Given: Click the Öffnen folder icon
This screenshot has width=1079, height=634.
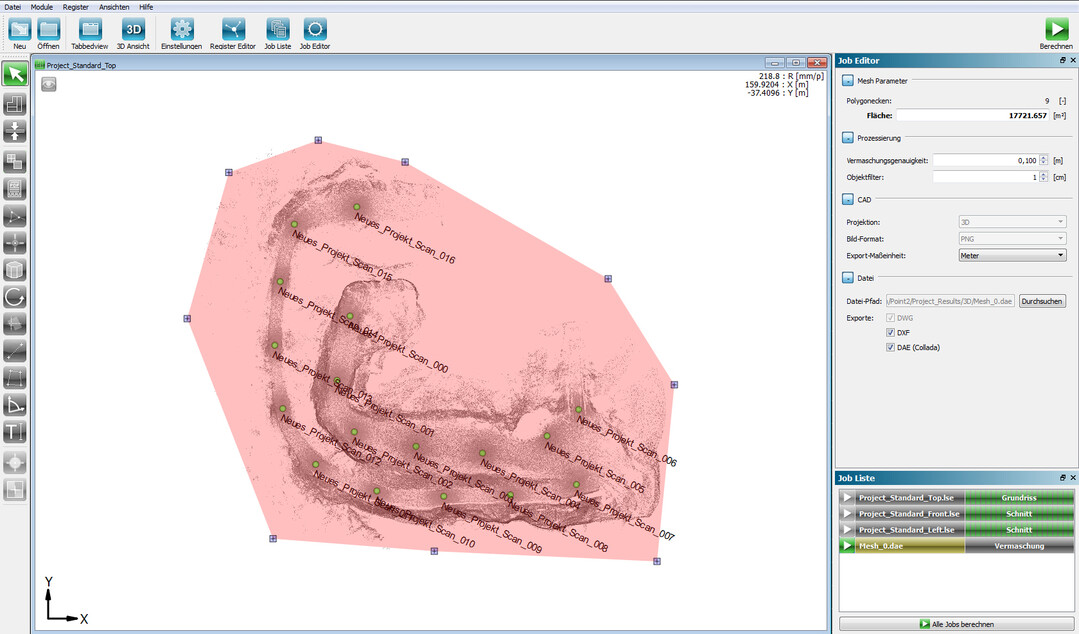Looking at the screenshot, I should coord(48,30).
